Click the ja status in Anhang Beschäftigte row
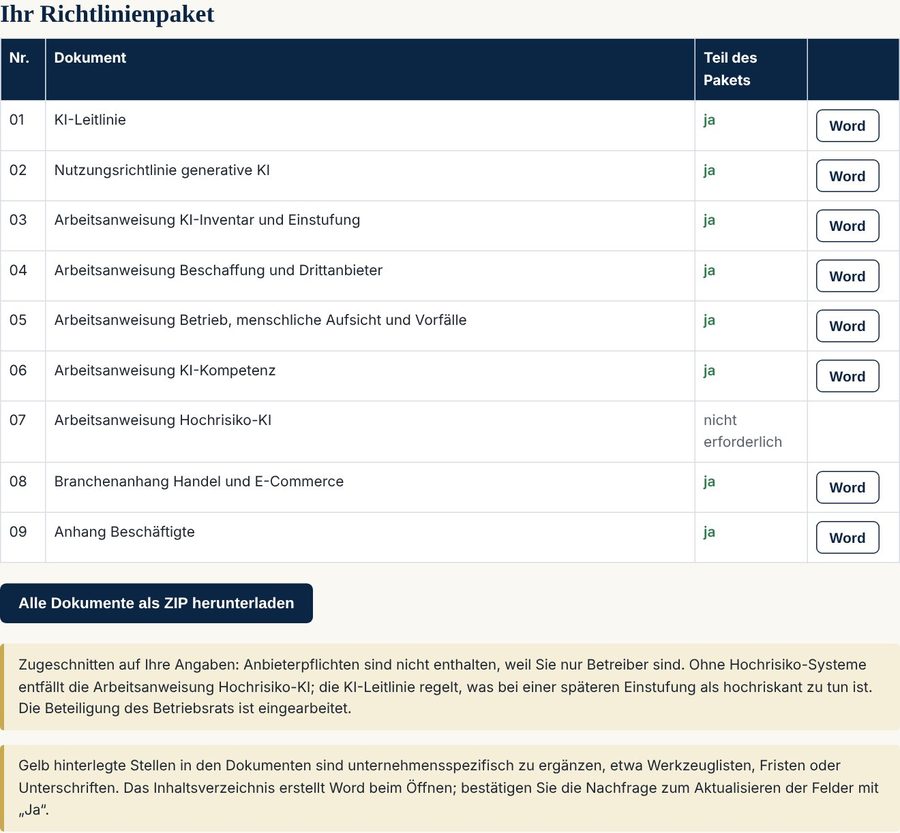The height and width of the screenshot is (833, 900). pos(709,532)
